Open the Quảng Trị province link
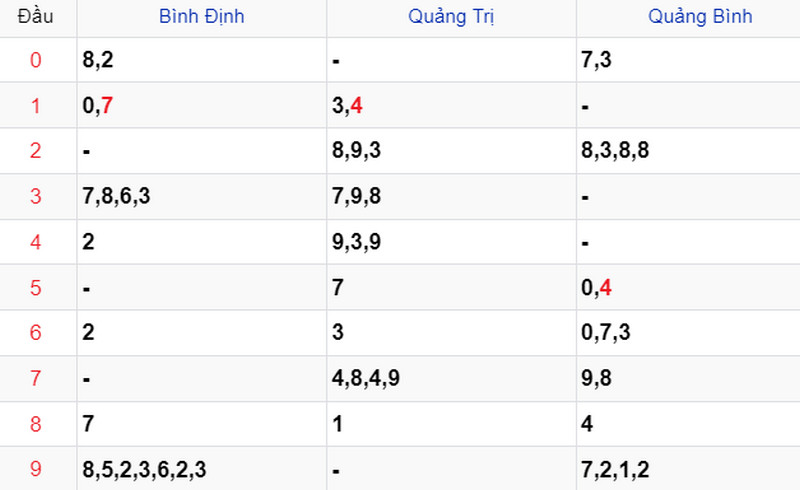800x490 pixels. (x=451, y=17)
